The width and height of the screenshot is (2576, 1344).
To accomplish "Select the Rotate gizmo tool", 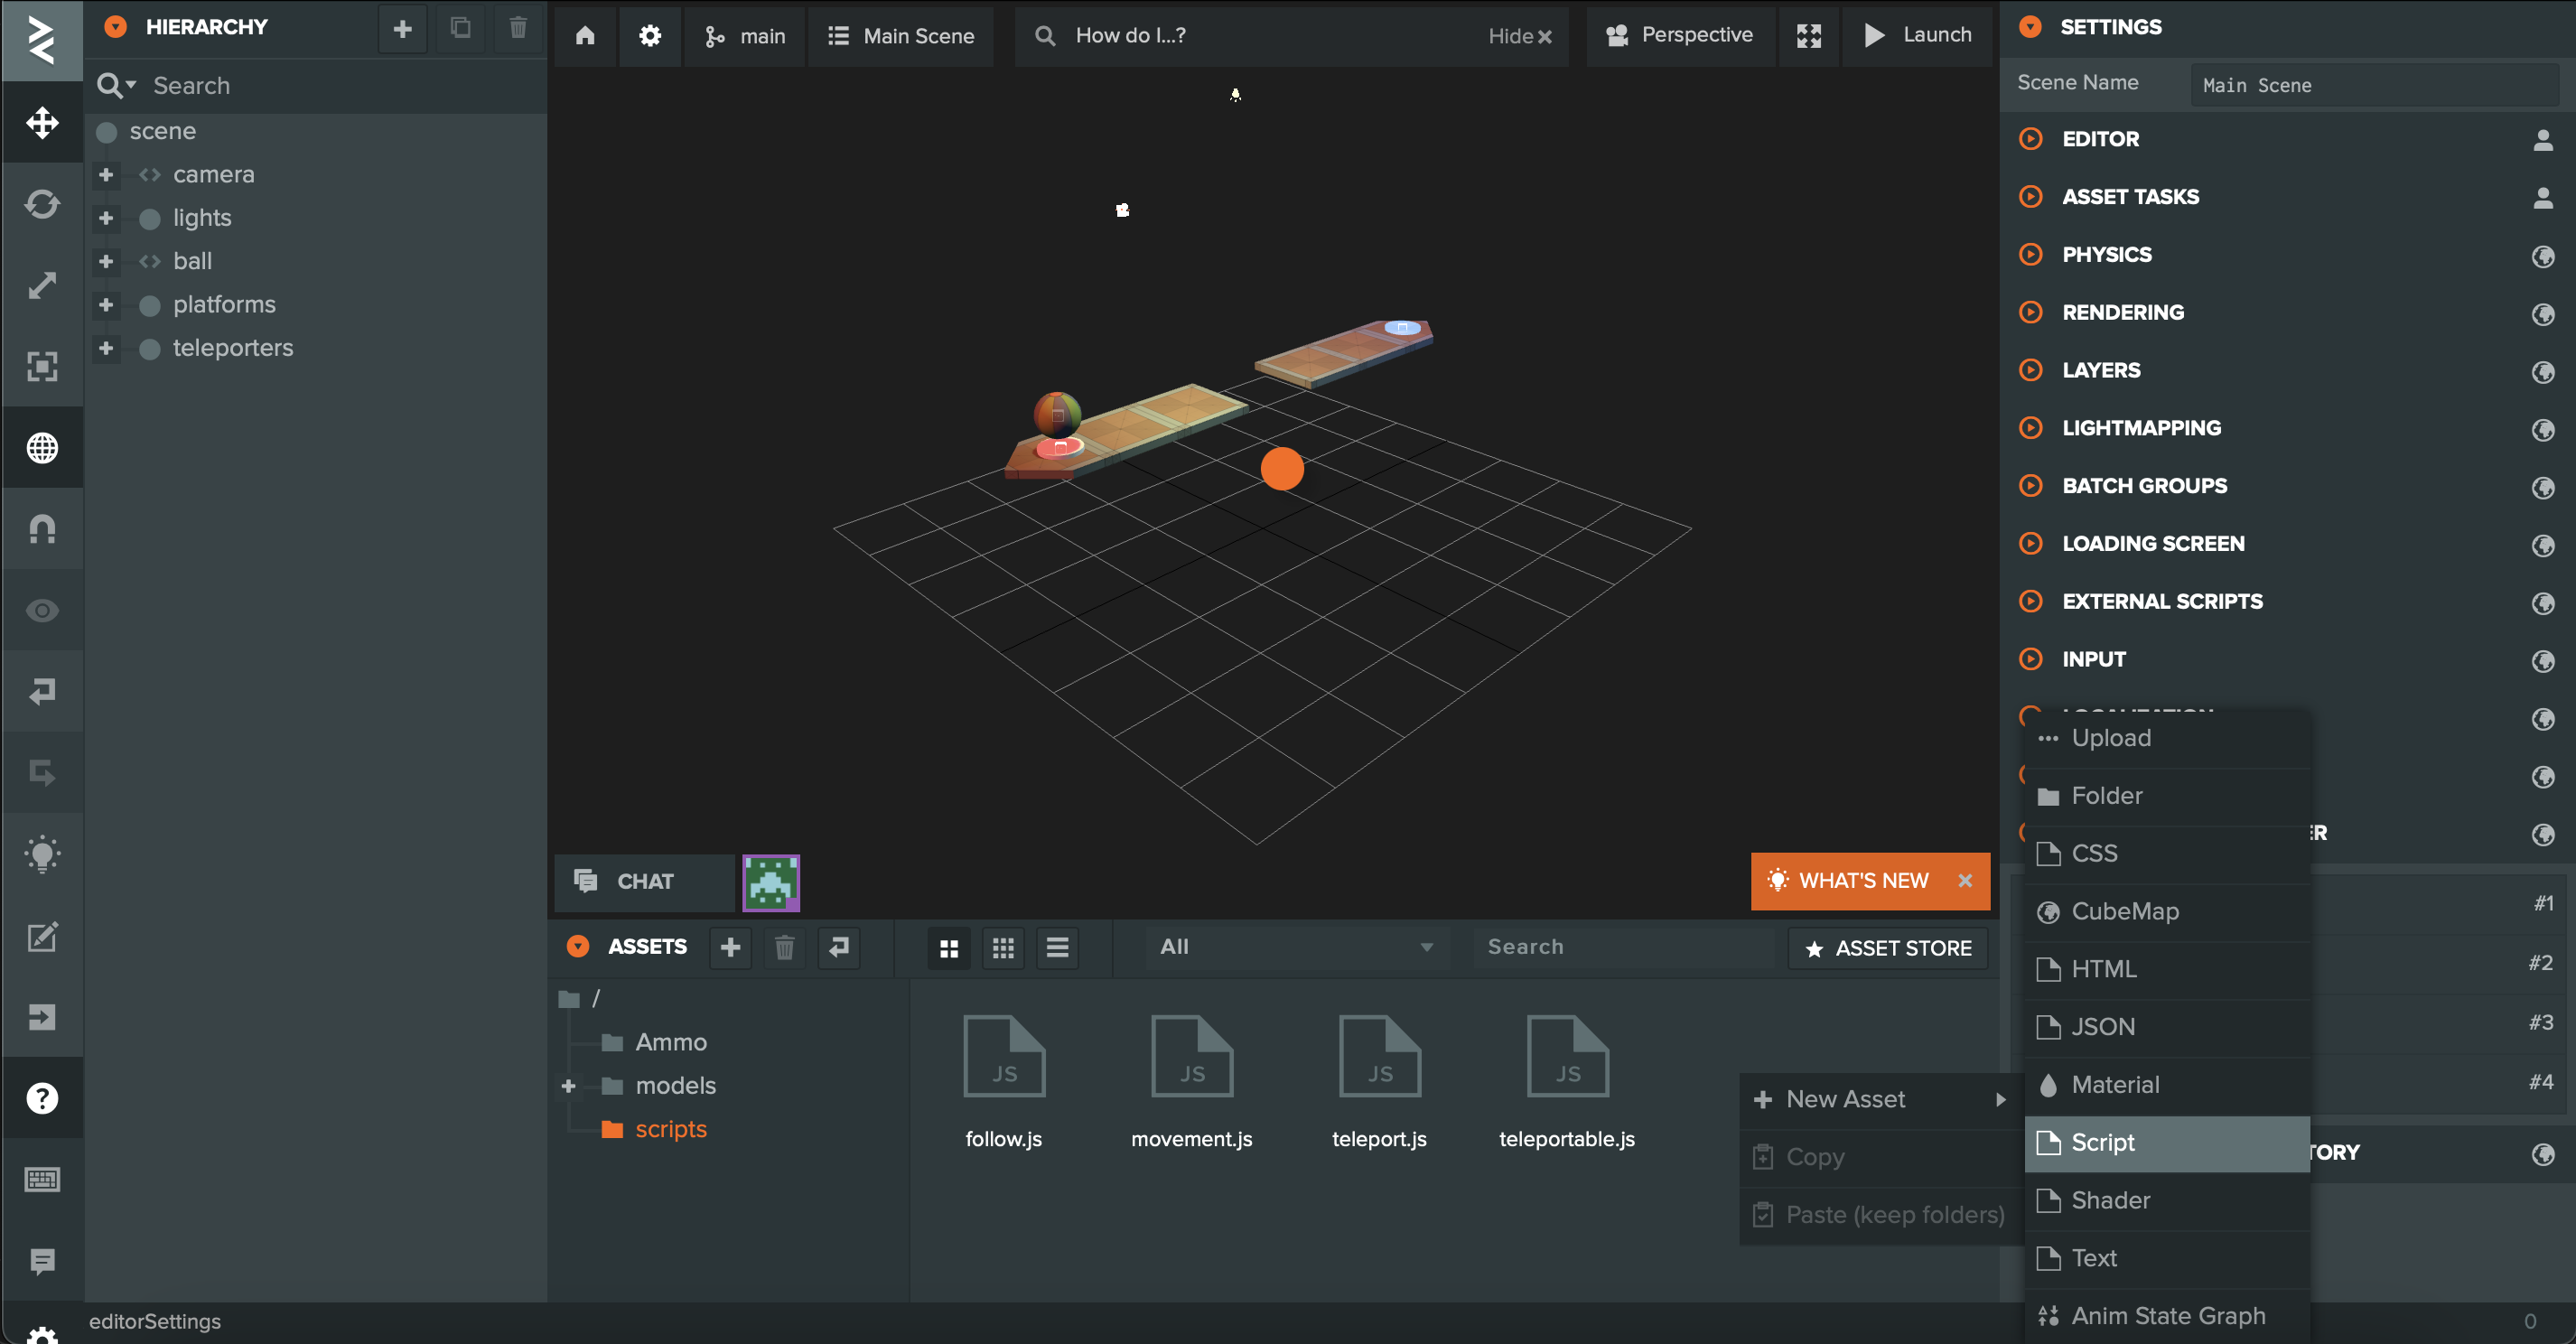I will point(42,204).
